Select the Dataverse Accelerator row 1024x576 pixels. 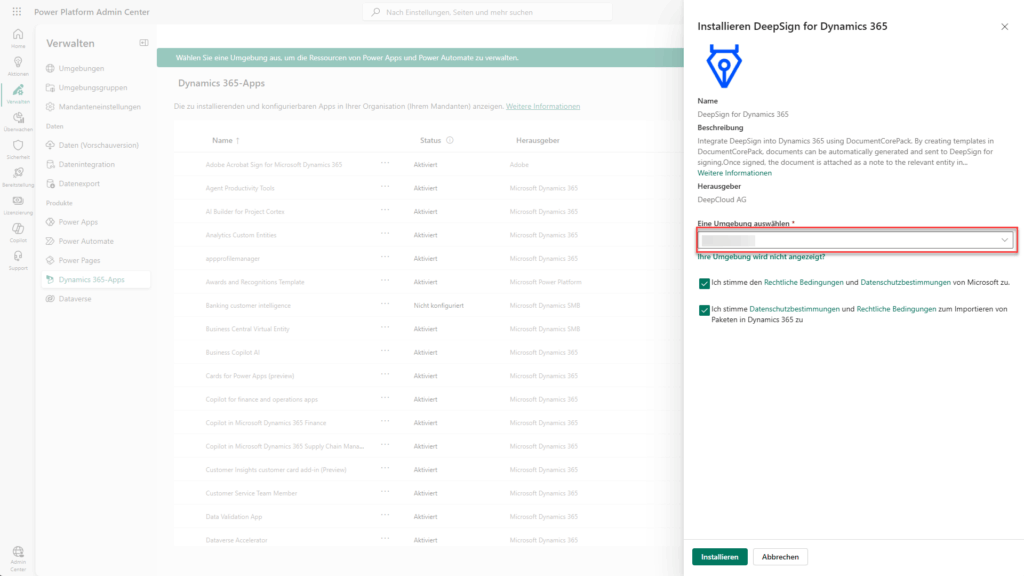click(428, 540)
